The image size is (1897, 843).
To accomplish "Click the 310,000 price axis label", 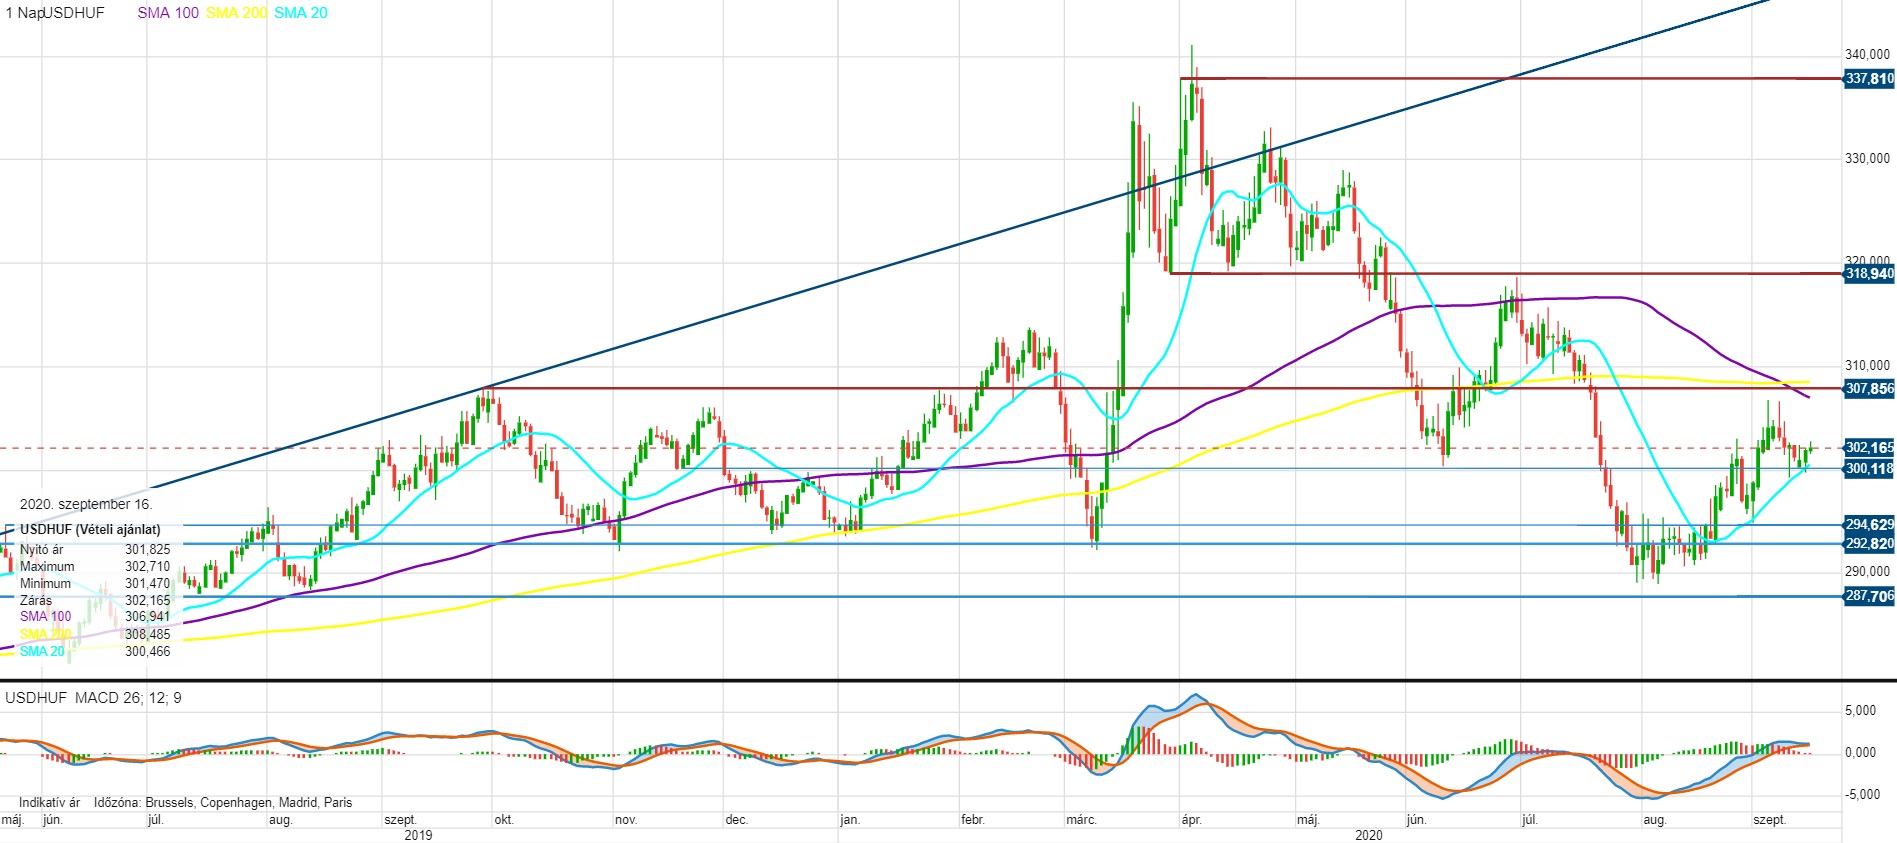I will click(1867, 365).
